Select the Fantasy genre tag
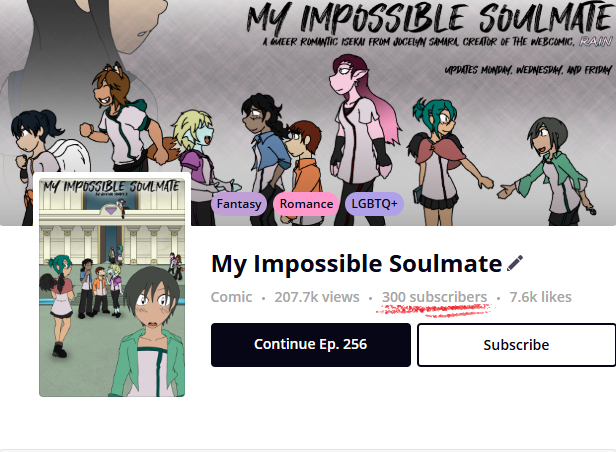The height and width of the screenshot is (452, 616). [239, 204]
